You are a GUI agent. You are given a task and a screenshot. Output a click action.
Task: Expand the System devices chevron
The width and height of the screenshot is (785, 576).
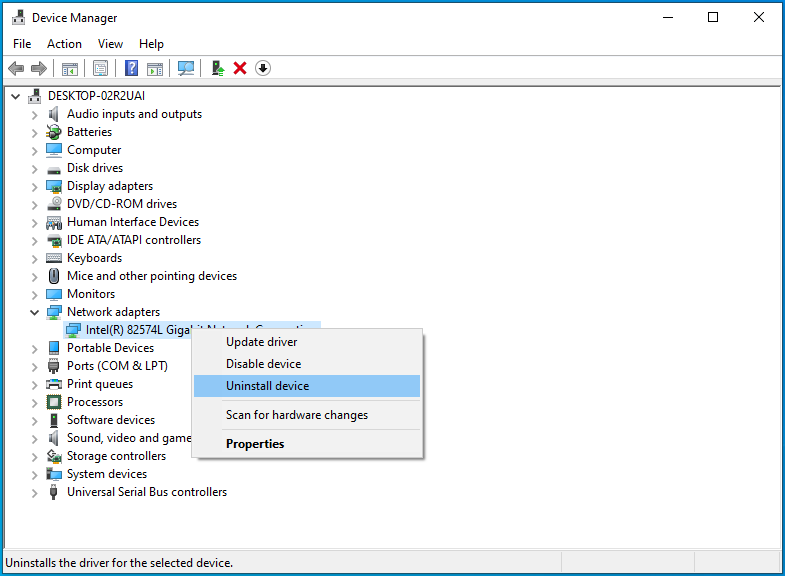[34, 475]
